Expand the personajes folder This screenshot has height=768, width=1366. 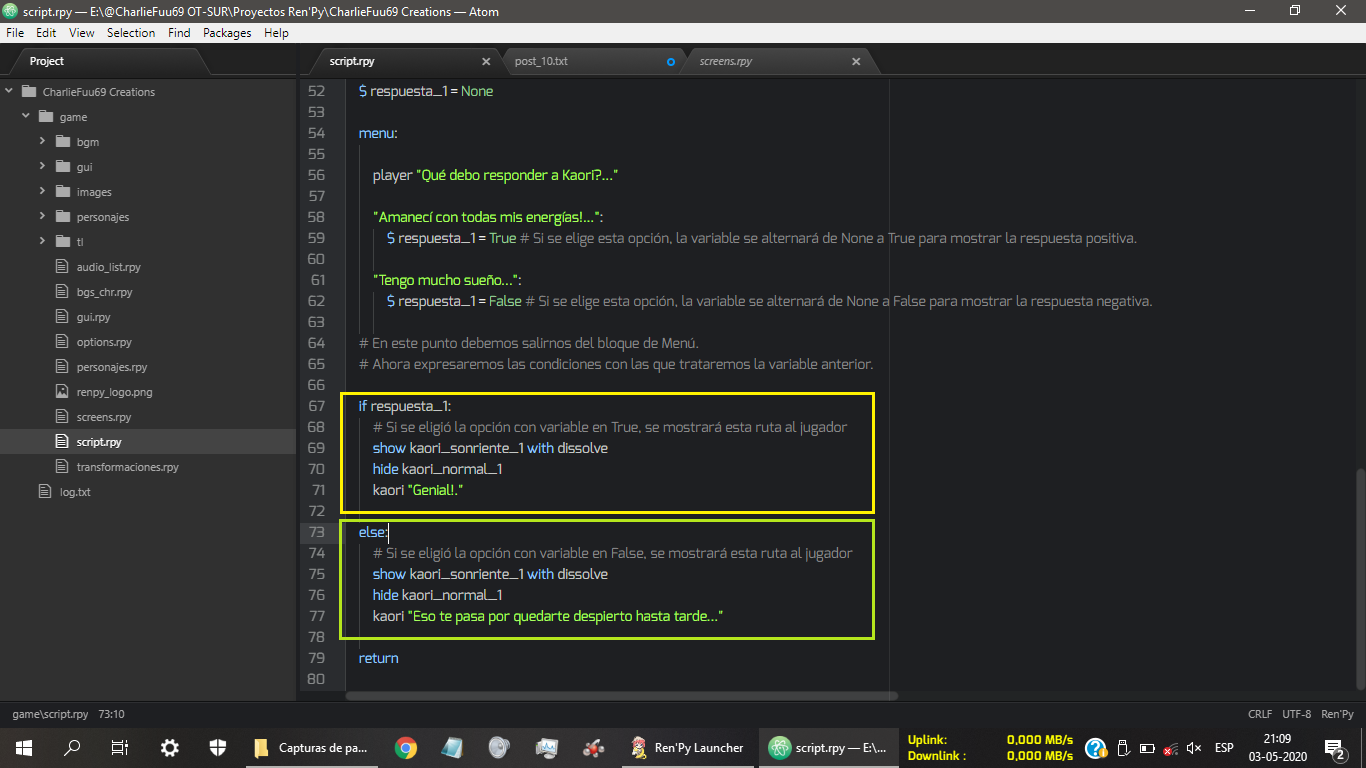43,217
